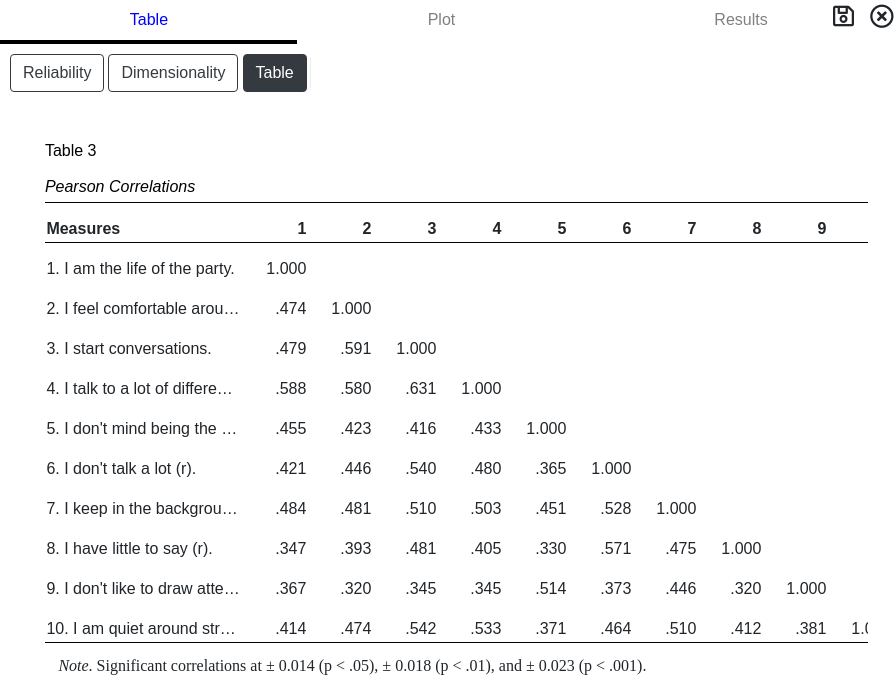Select the correlation value .591
This screenshot has width=895, height=681.
click(x=356, y=348)
